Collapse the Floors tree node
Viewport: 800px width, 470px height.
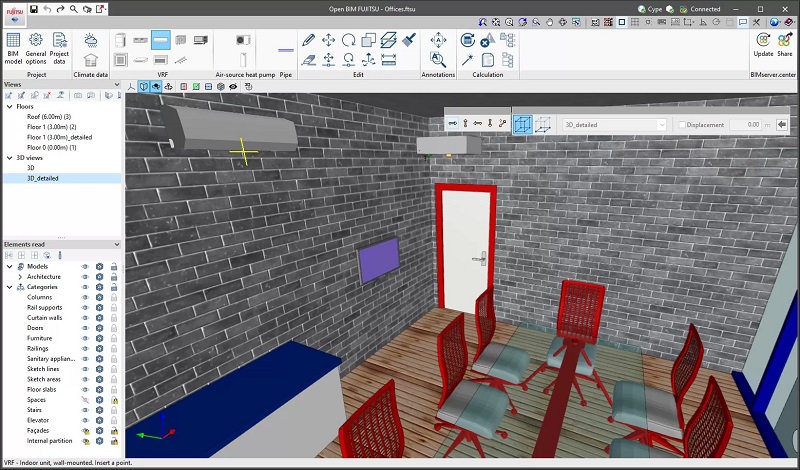pos(9,106)
